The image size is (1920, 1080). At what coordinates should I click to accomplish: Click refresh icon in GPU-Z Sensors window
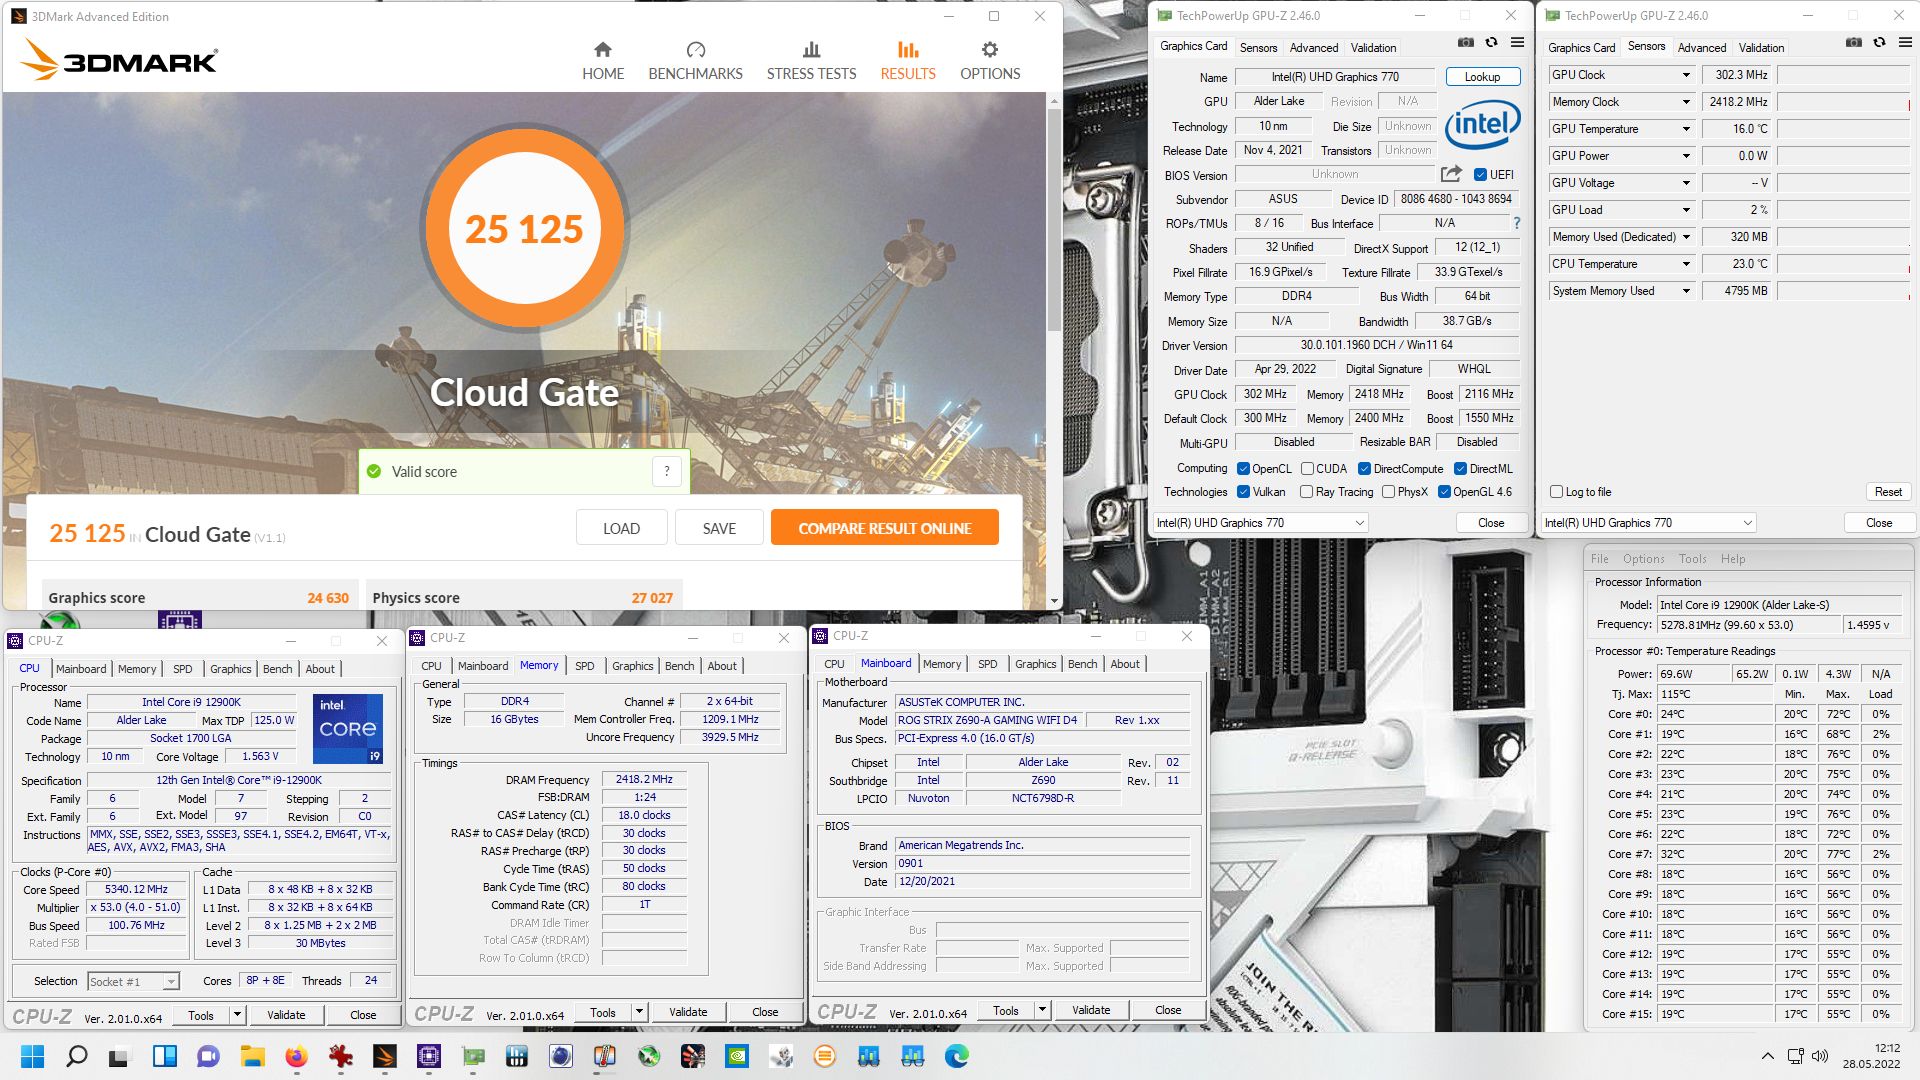(1879, 43)
